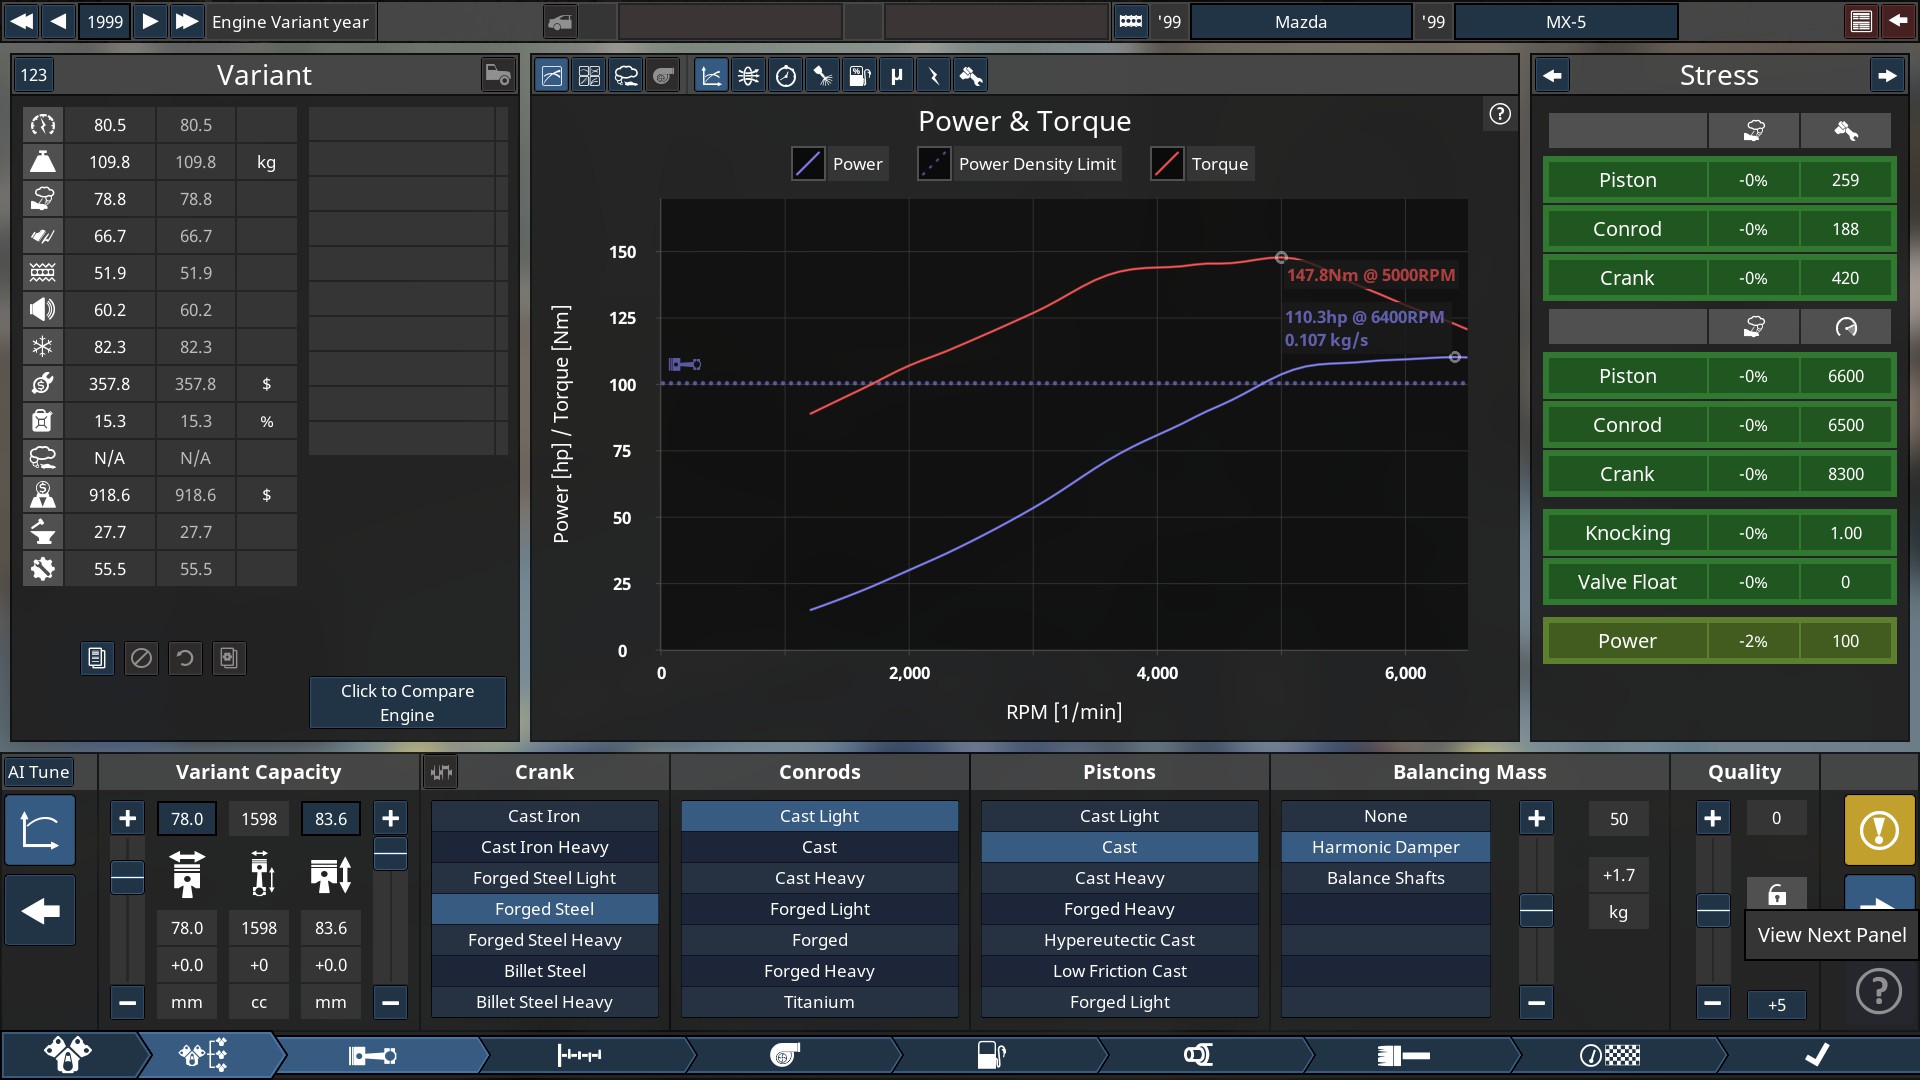1920x1080 pixels.
Task: Click the bore 78.0 input field
Action: [x=187, y=819]
